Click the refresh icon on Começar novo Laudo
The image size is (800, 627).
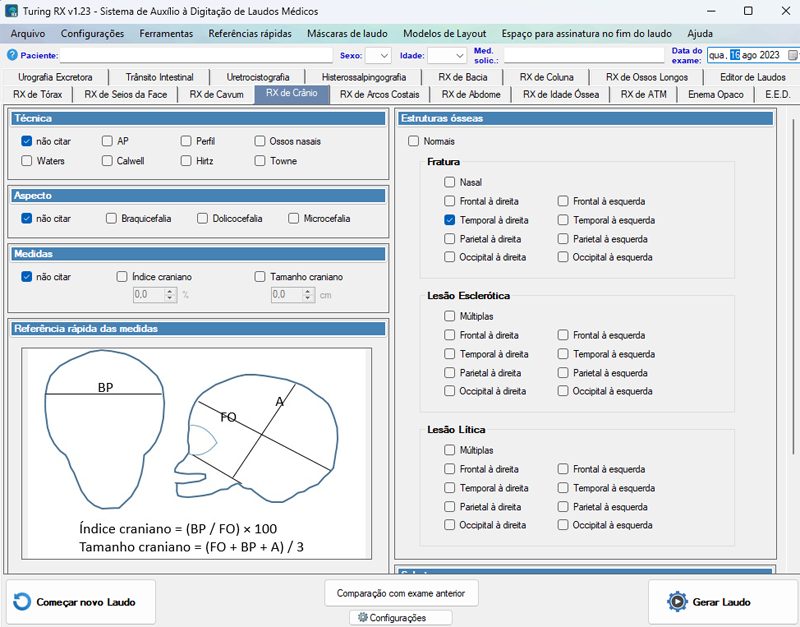pyautogui.click(x=23, y=602)
